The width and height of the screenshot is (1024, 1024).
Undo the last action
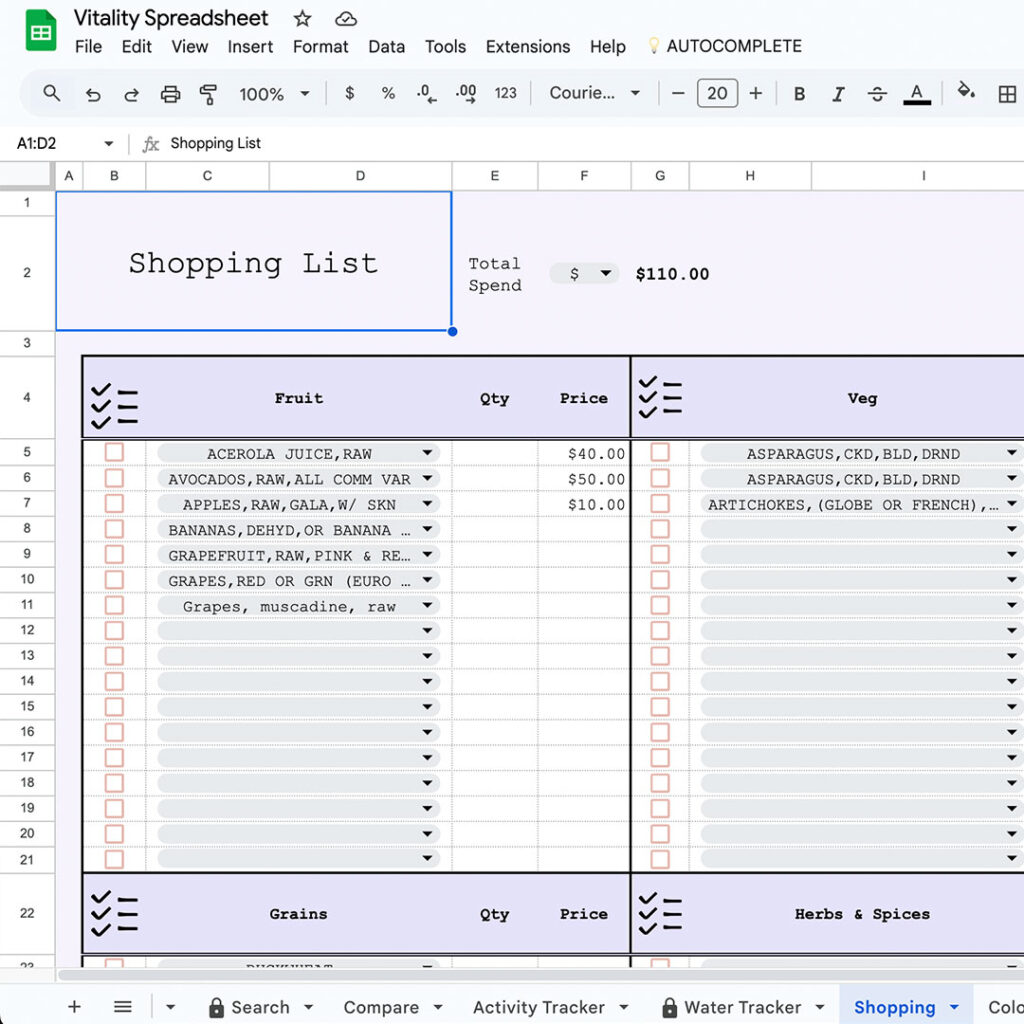tap(93, 94)
